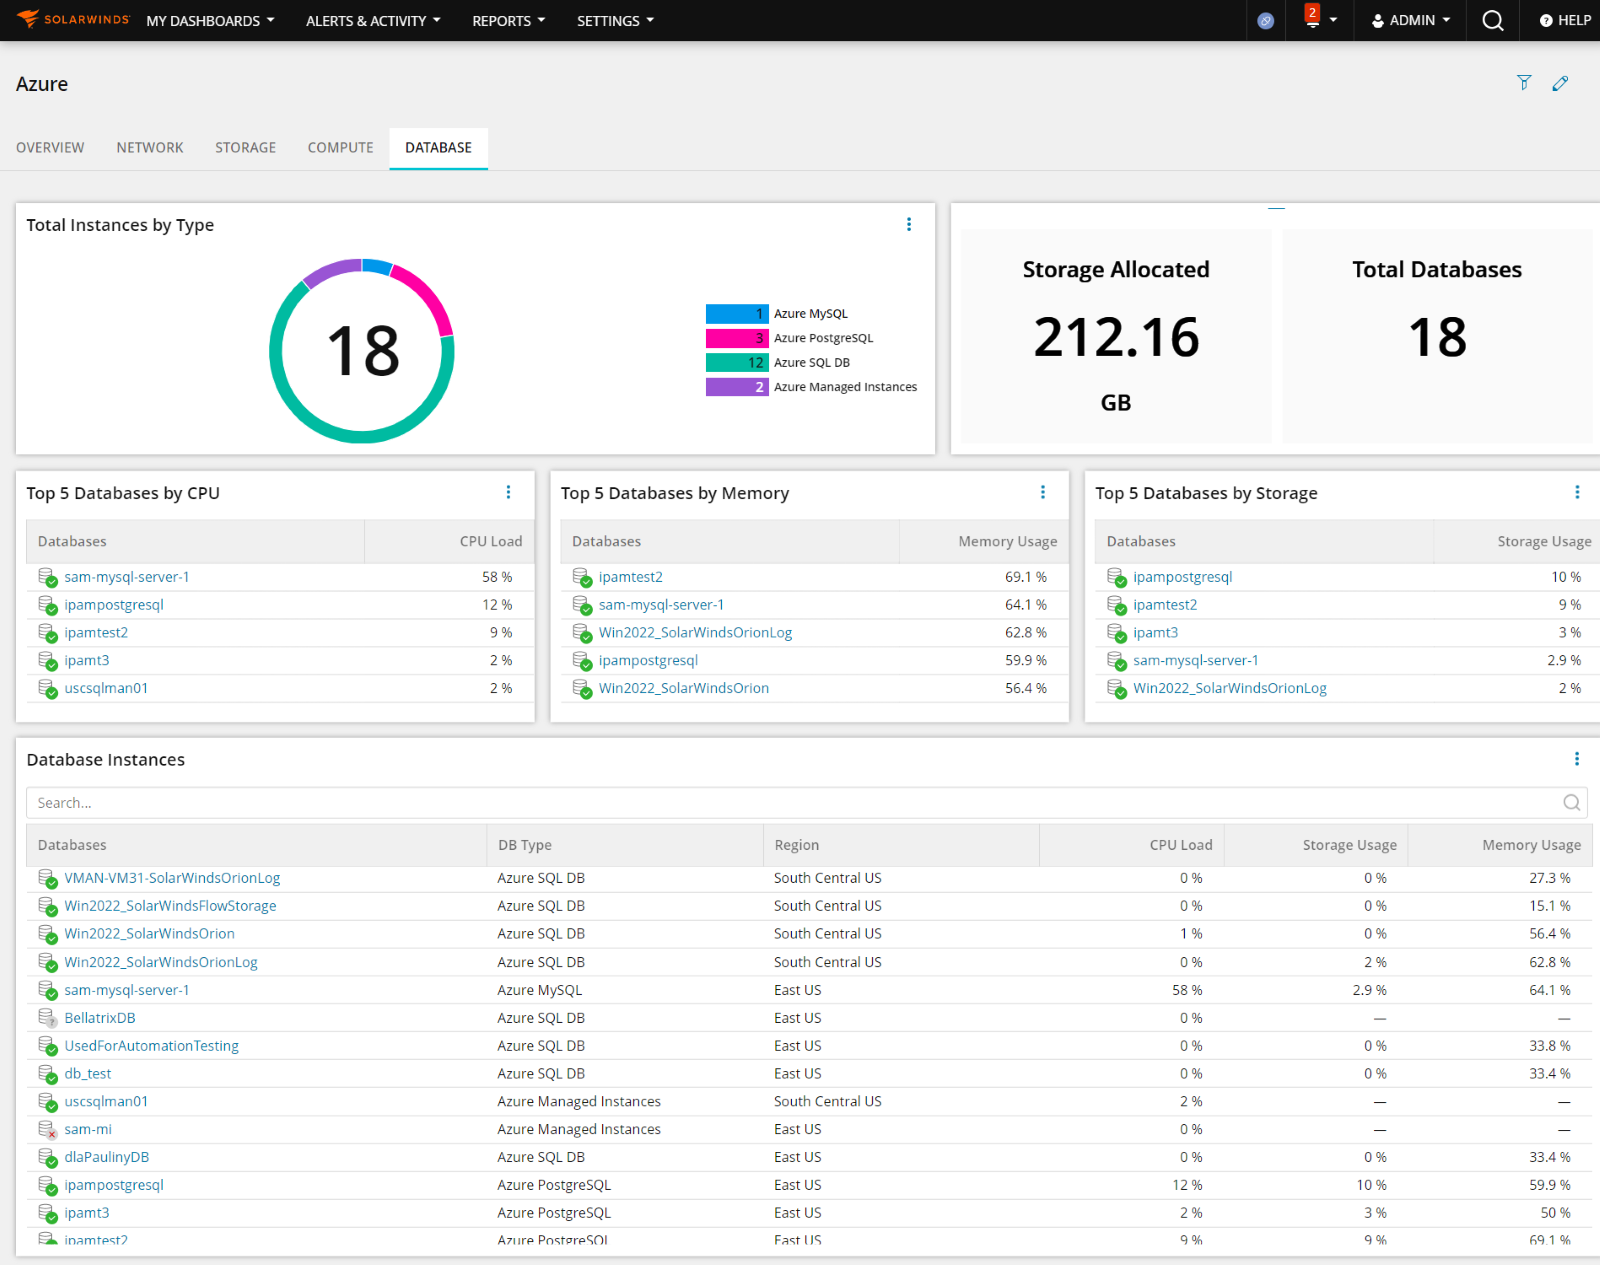Viewport: 1600px width, 1265px height.
Task: Open dlaPaulinyDB database link
Action: 107,1157
